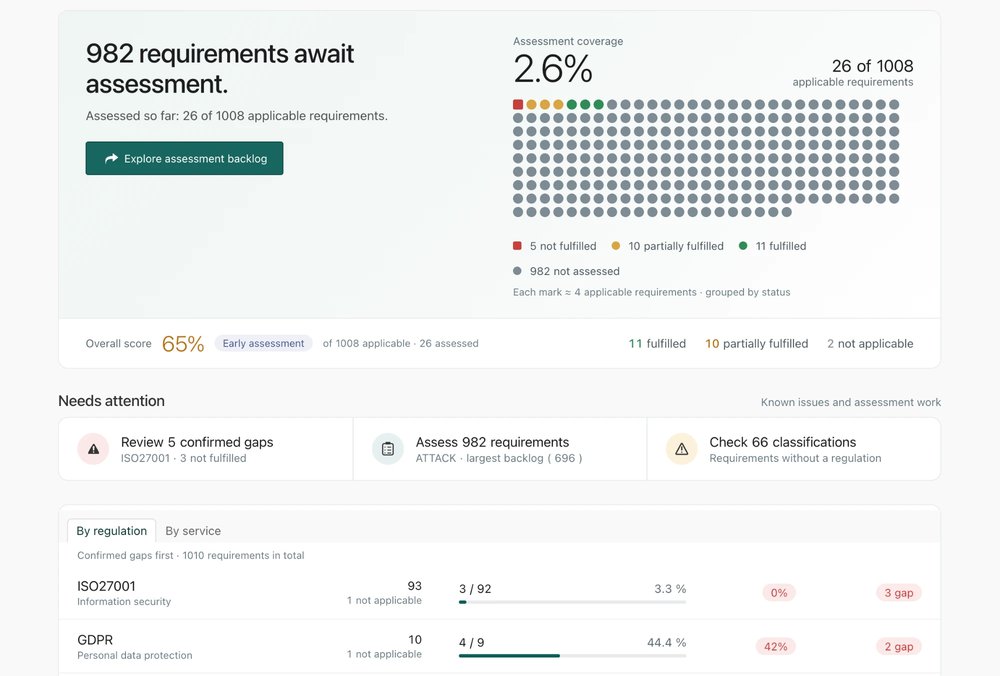Open the Review 5 confirmed gaps card
The image size is (1000, 676).
(205, 449)
